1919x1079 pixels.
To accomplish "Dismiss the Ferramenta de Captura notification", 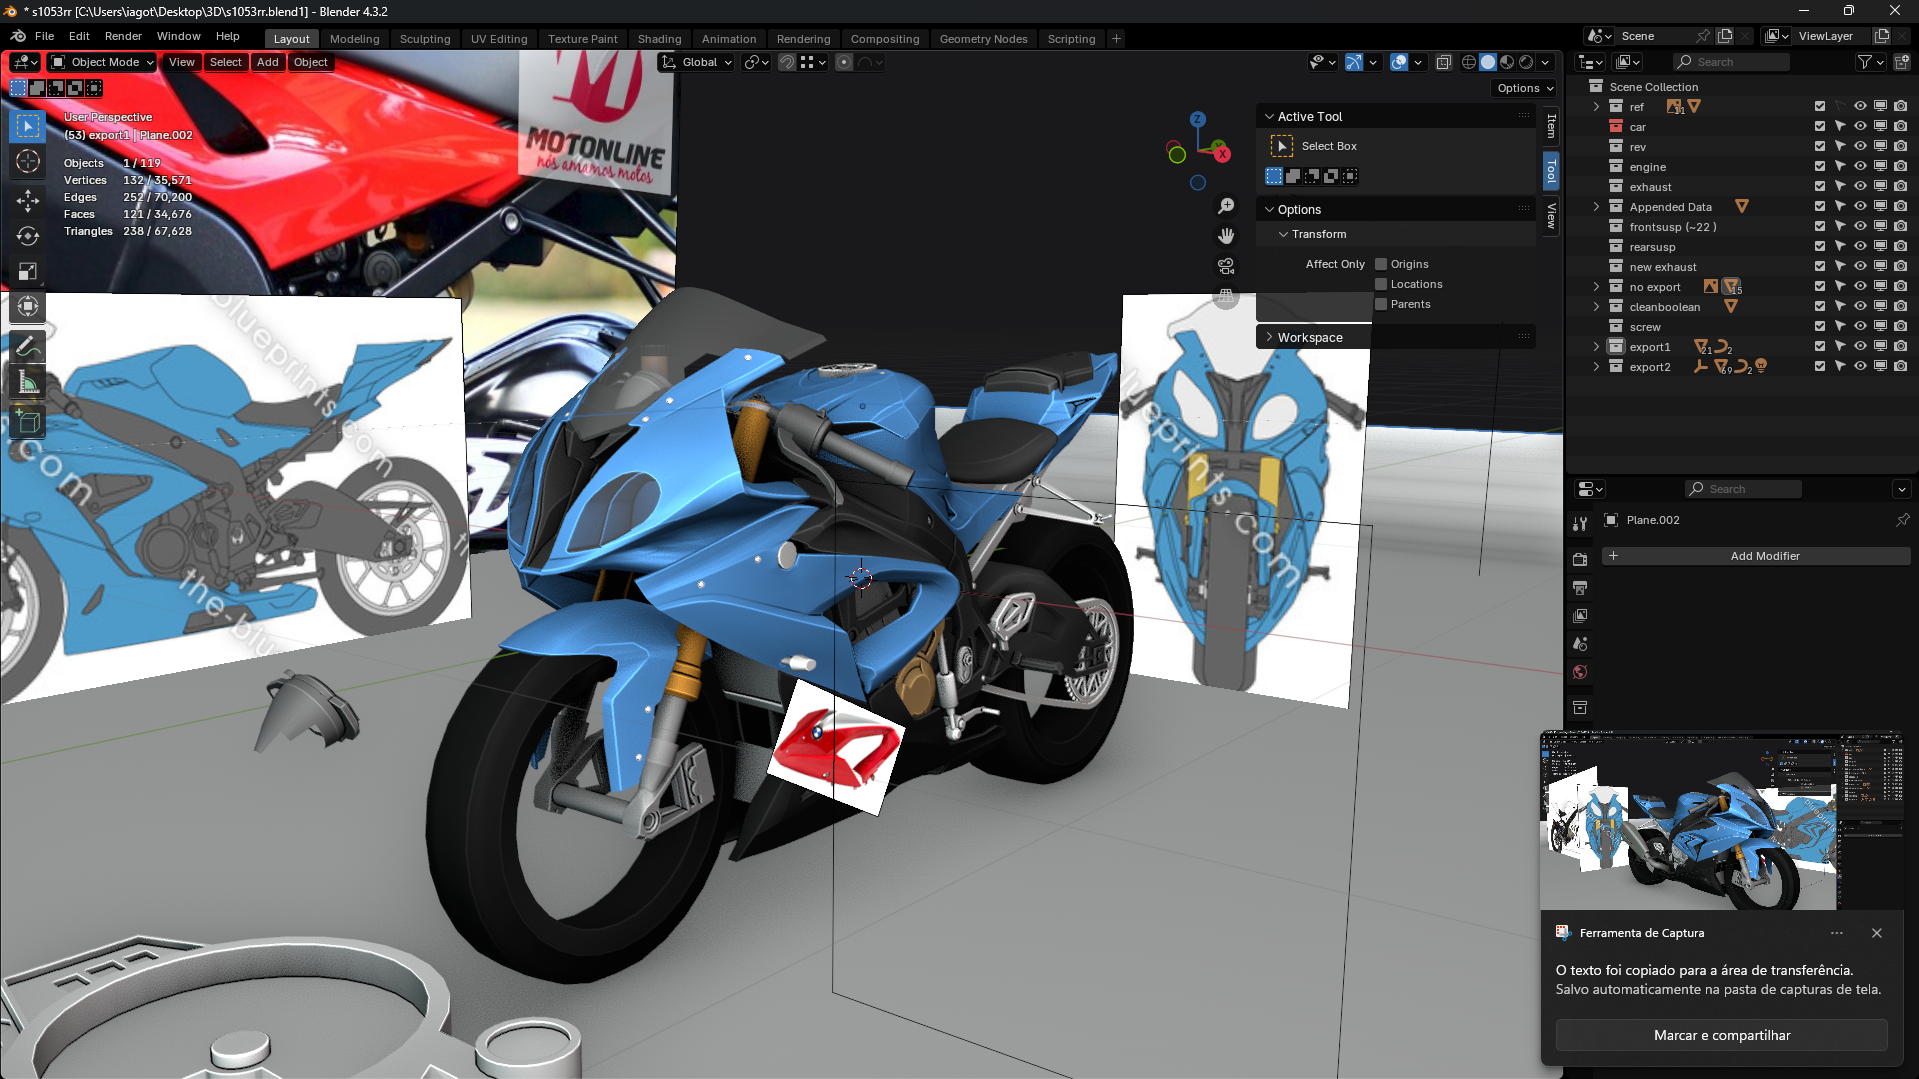I will [1876, 933].
